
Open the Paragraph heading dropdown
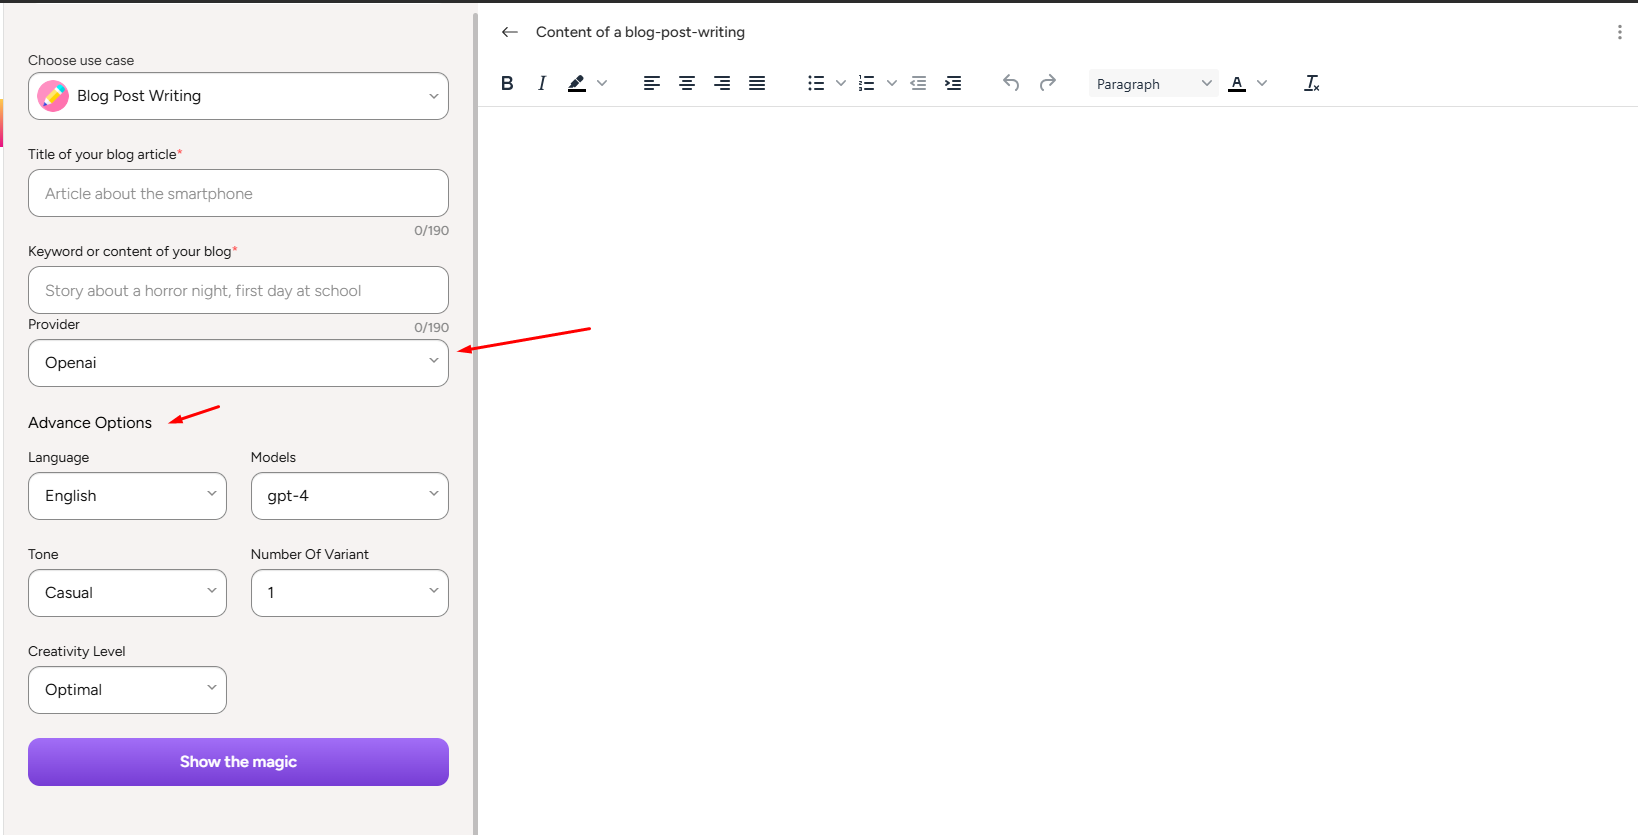[1153, 84]
